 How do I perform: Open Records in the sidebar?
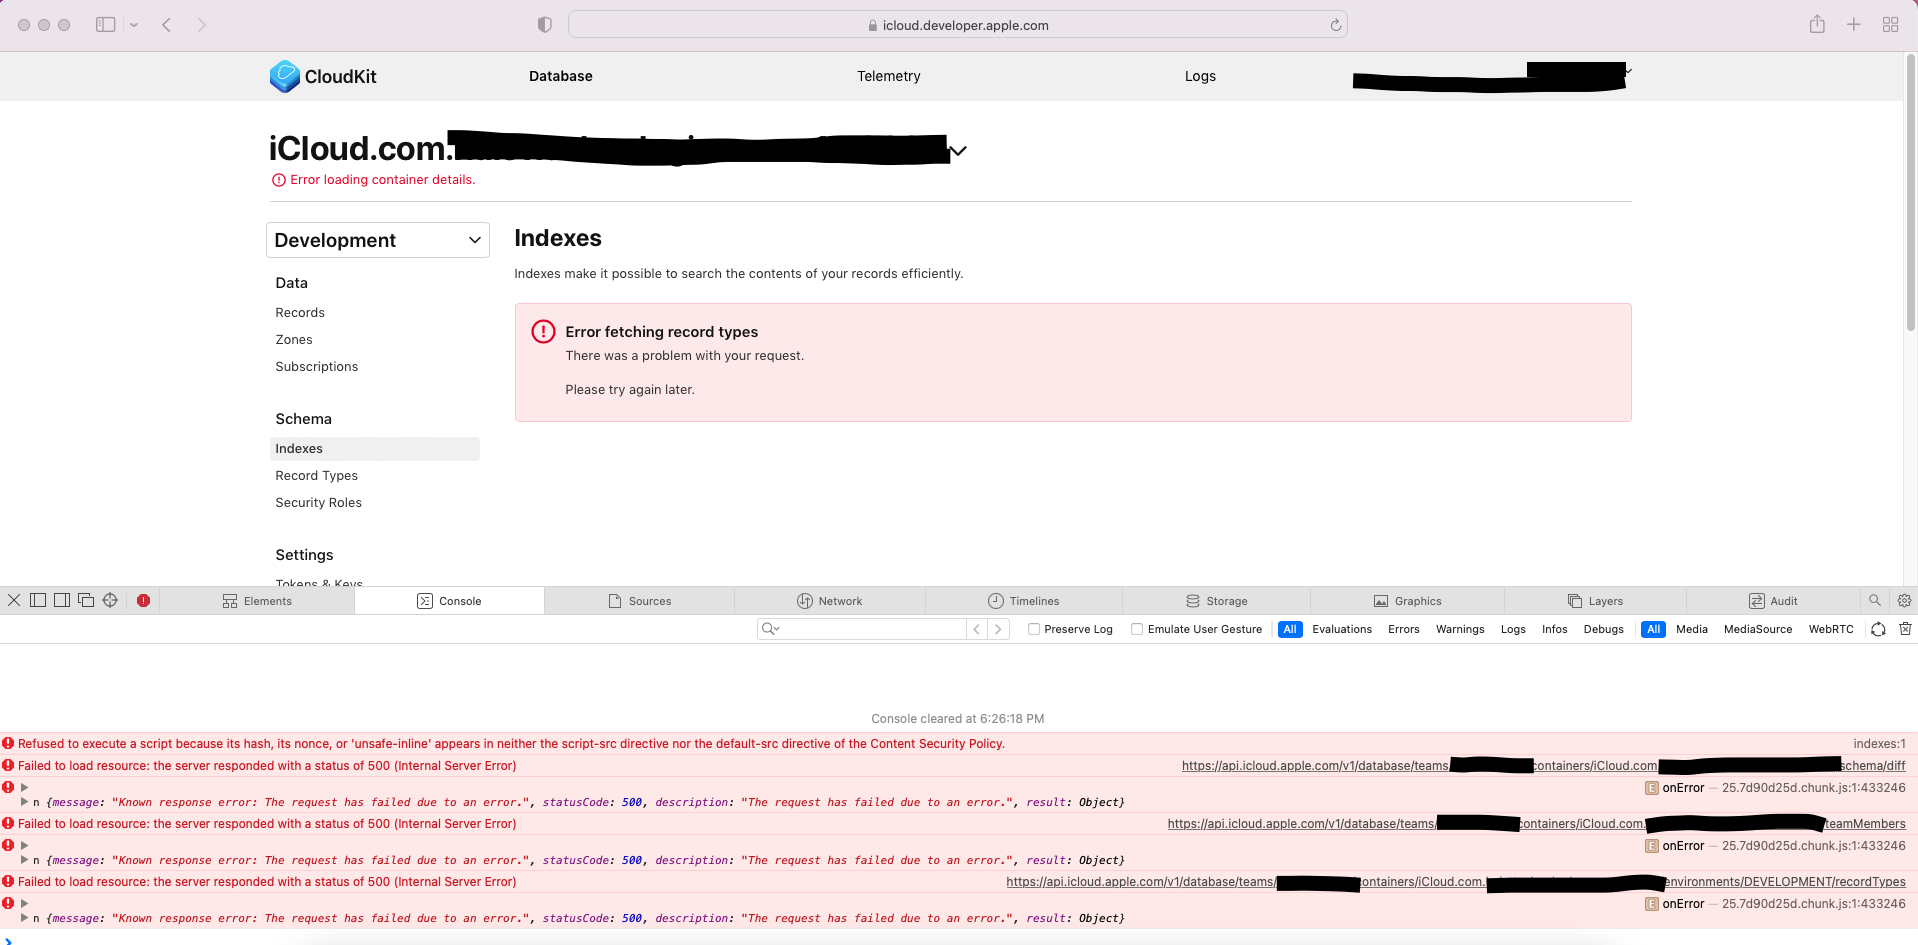300,313
